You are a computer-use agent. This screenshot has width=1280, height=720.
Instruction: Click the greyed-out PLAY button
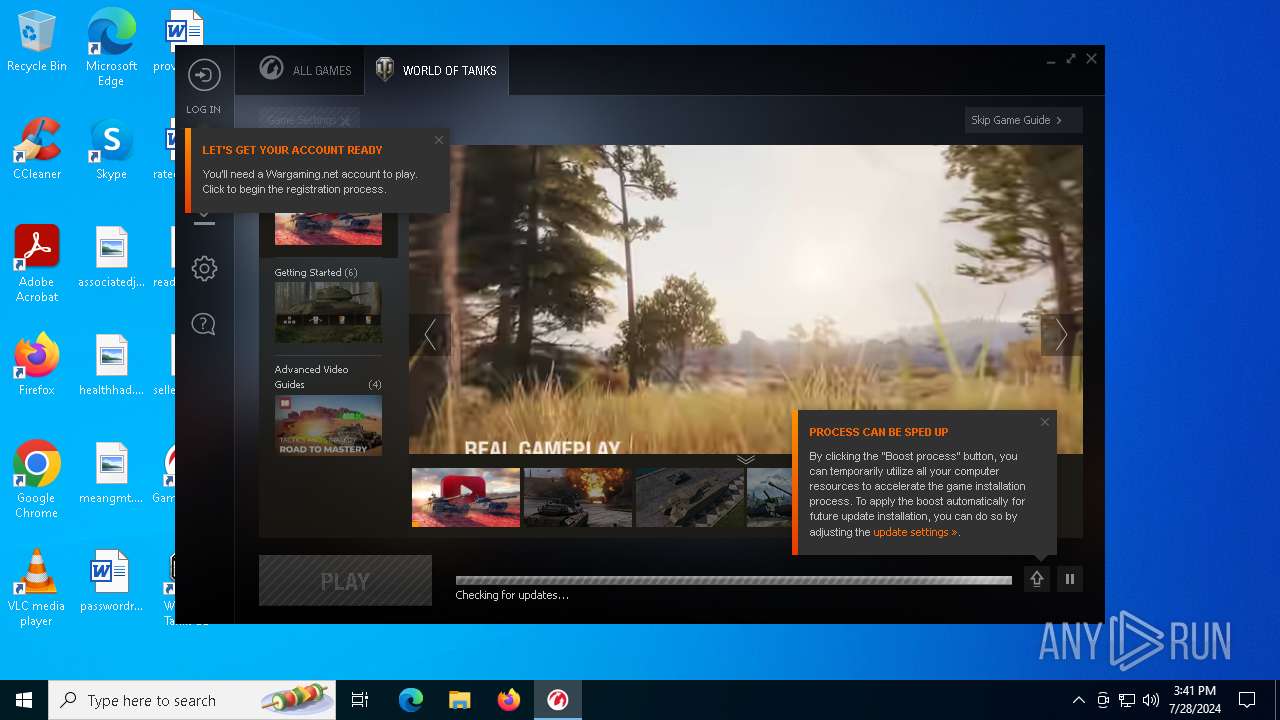pos(345,581)
